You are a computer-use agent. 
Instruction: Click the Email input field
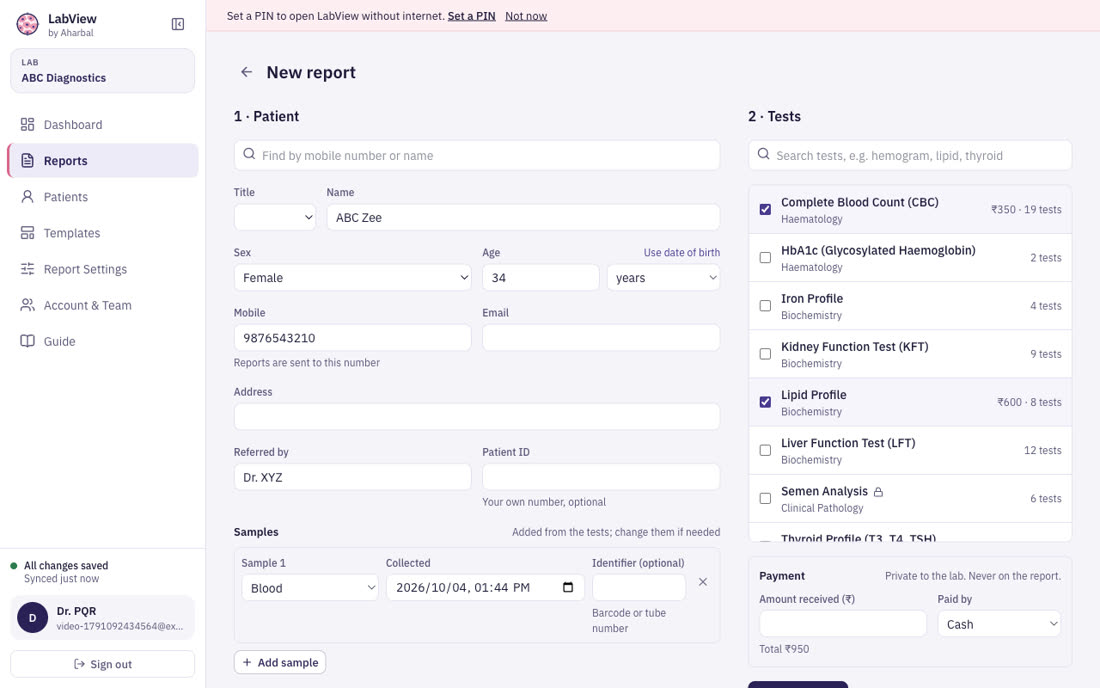601,338
